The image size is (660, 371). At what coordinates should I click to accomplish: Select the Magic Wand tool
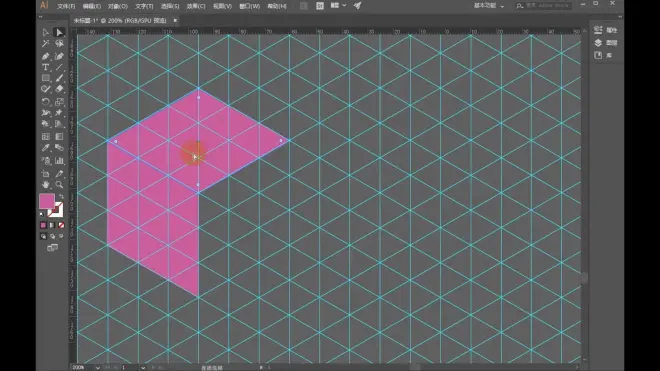(46, 44)
